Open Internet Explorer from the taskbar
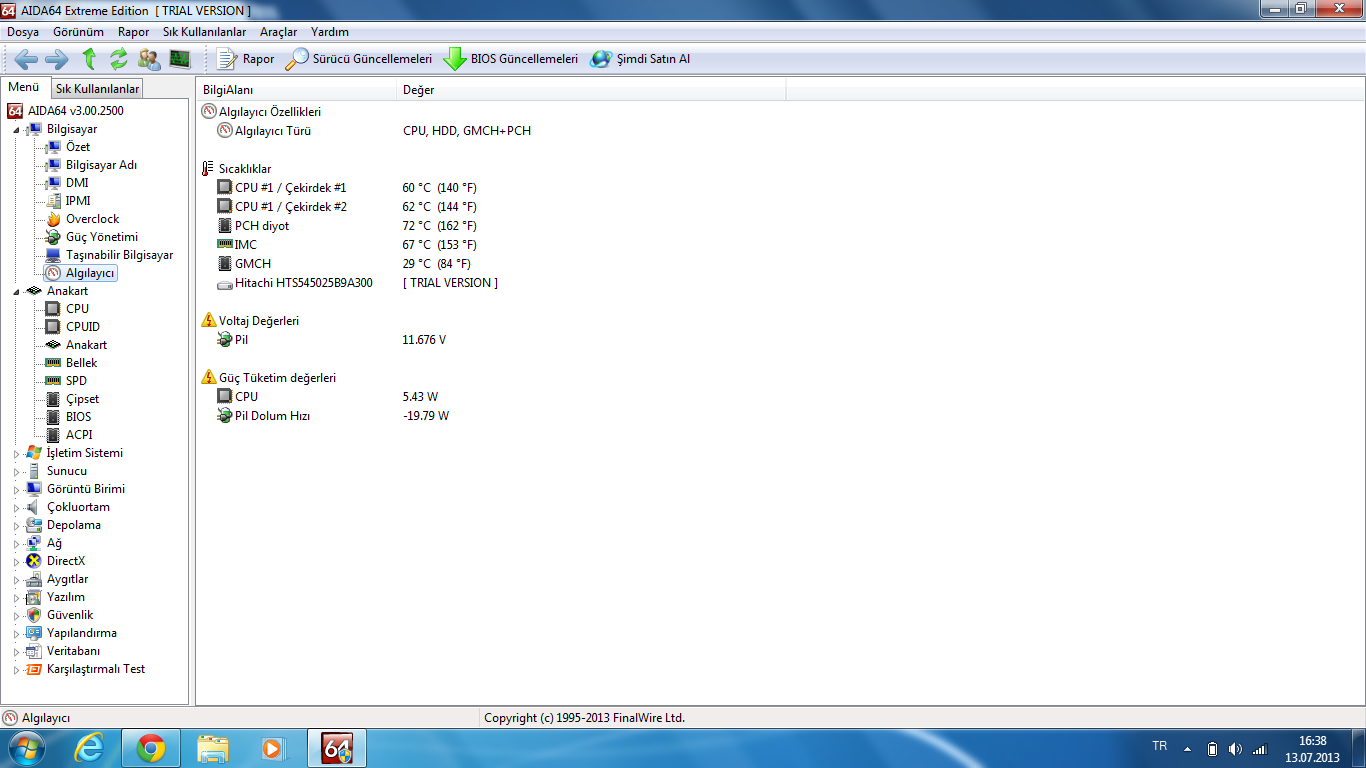The width and height of the screenshot is (1366, 768). (x=89, y=748)
